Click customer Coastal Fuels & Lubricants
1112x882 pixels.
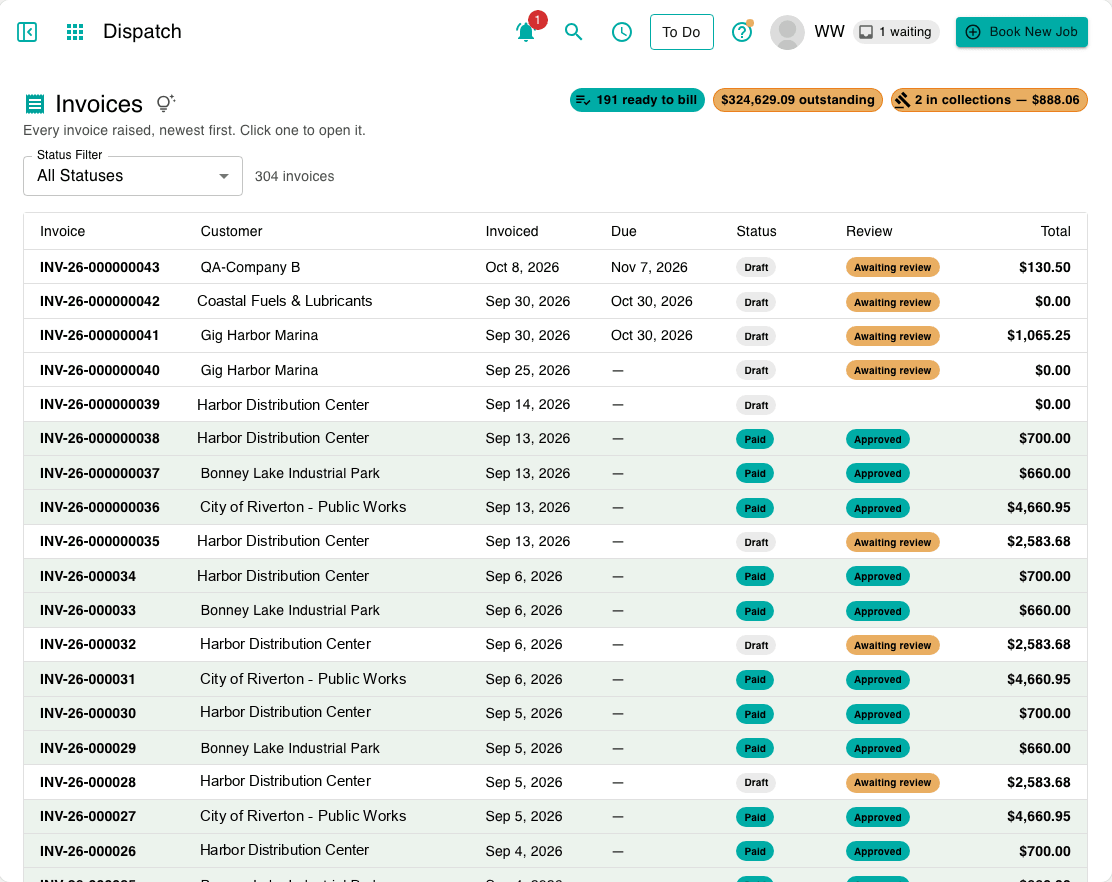(284, 301)
